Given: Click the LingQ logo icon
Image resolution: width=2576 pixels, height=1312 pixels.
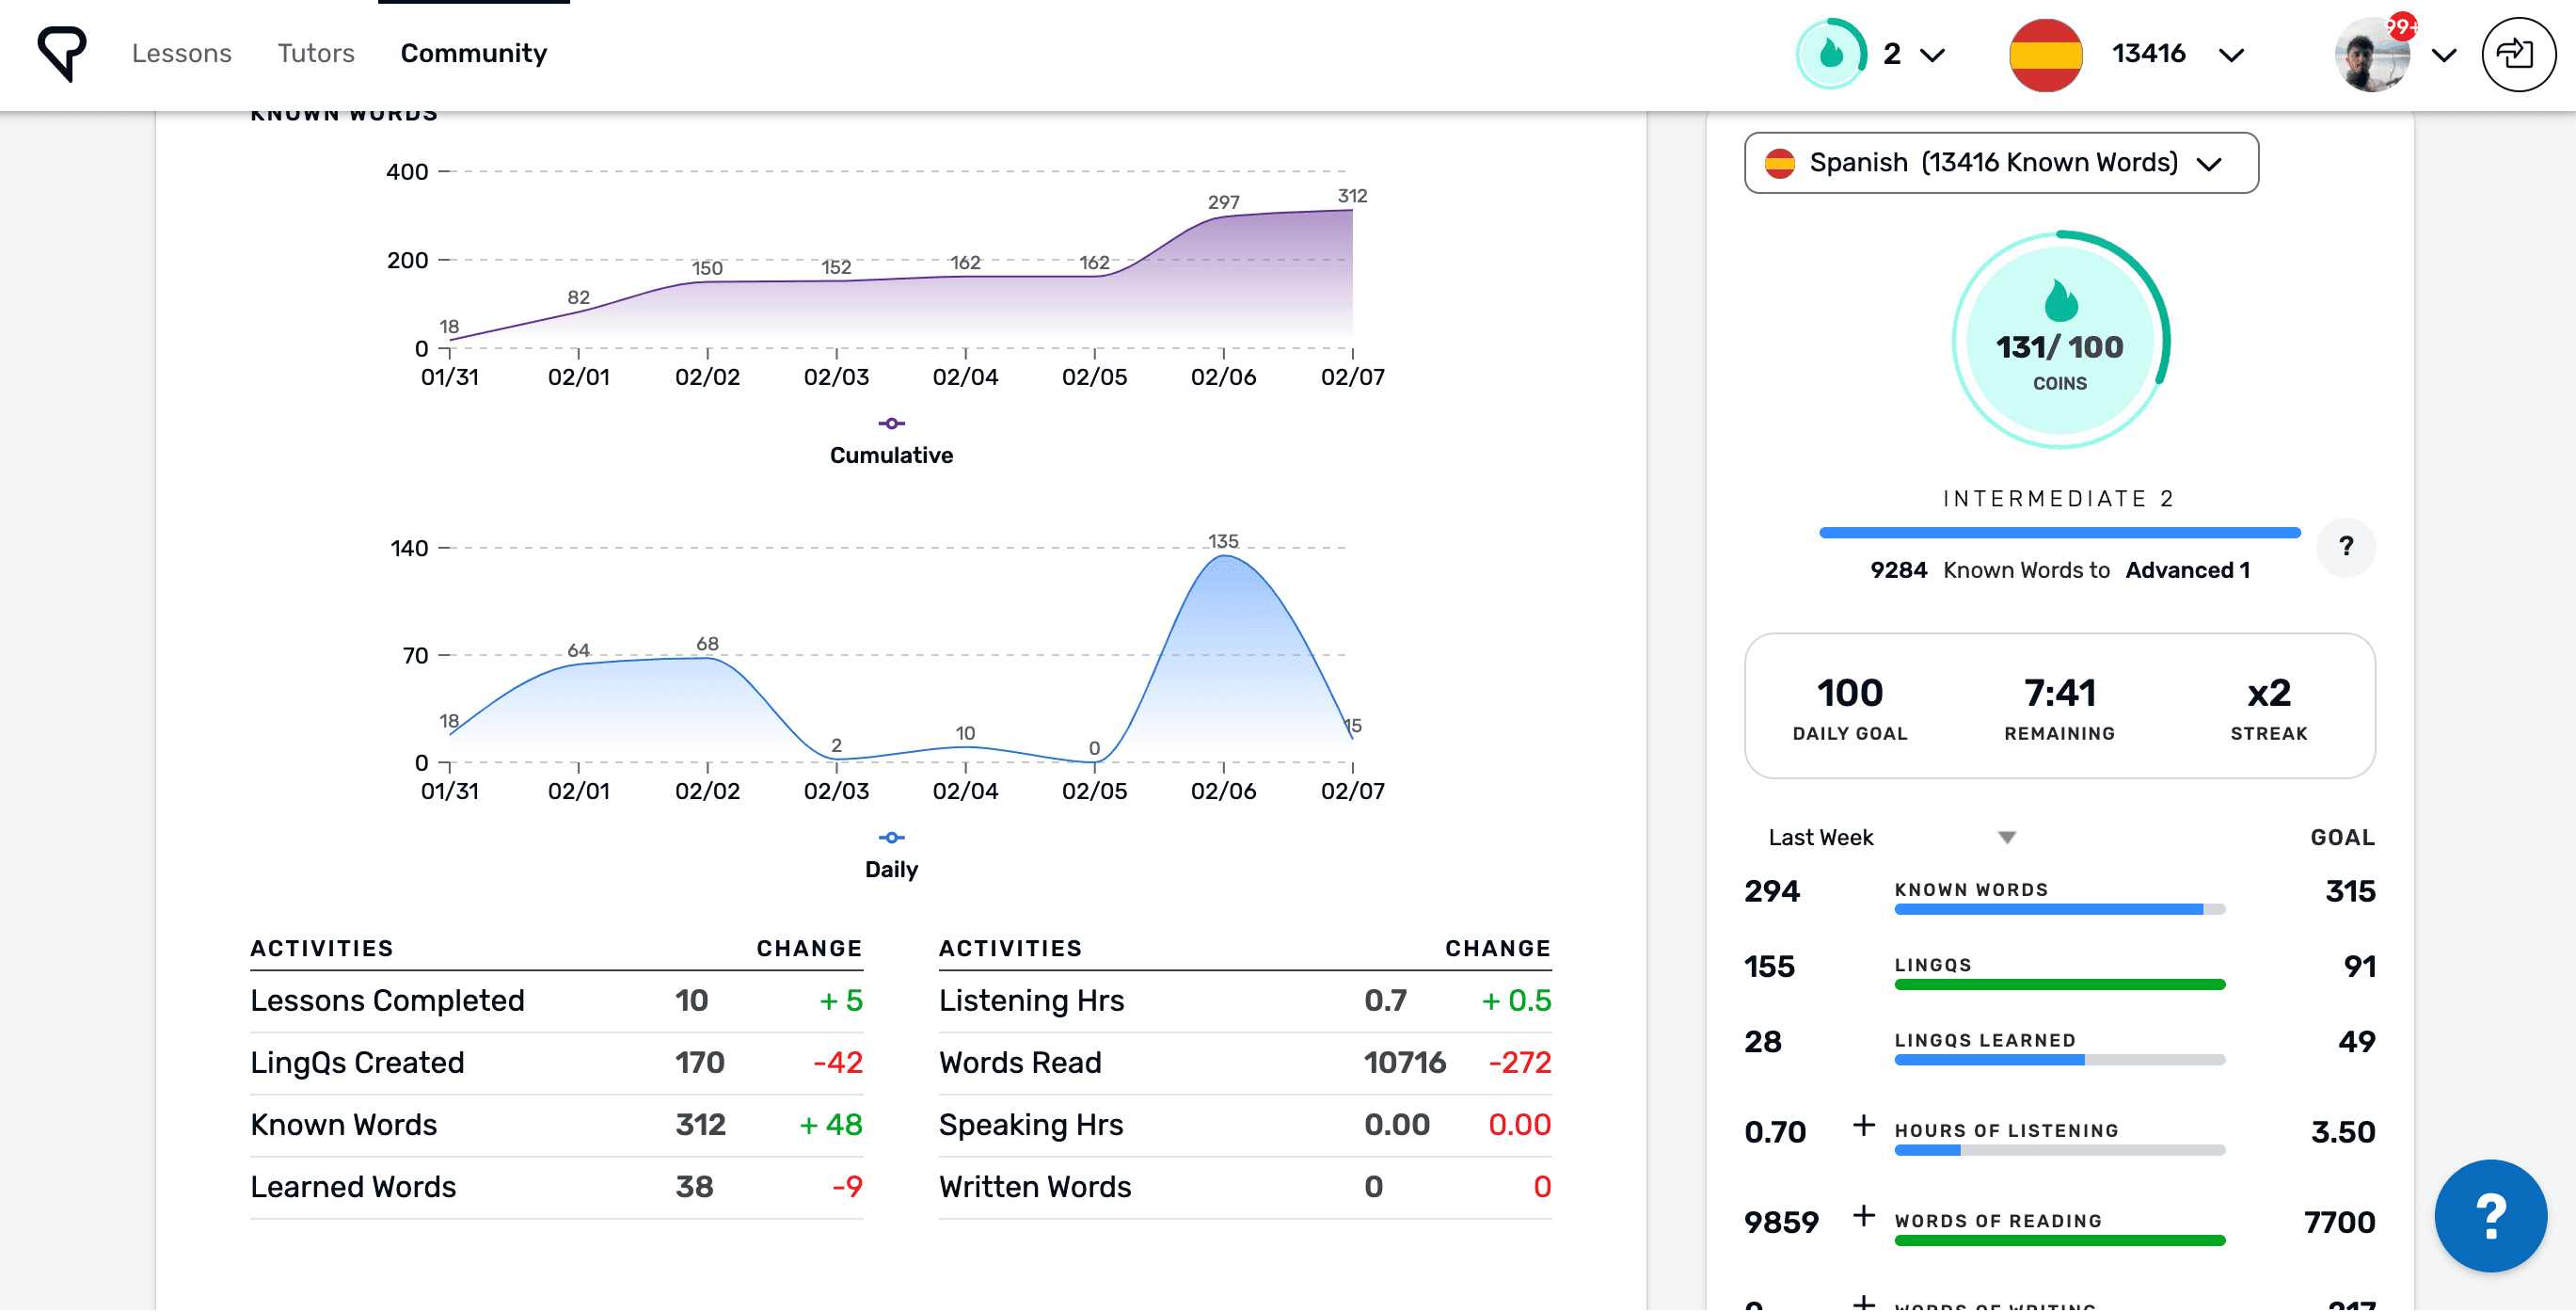Looking at the screenshot, I should coord(62,54).
